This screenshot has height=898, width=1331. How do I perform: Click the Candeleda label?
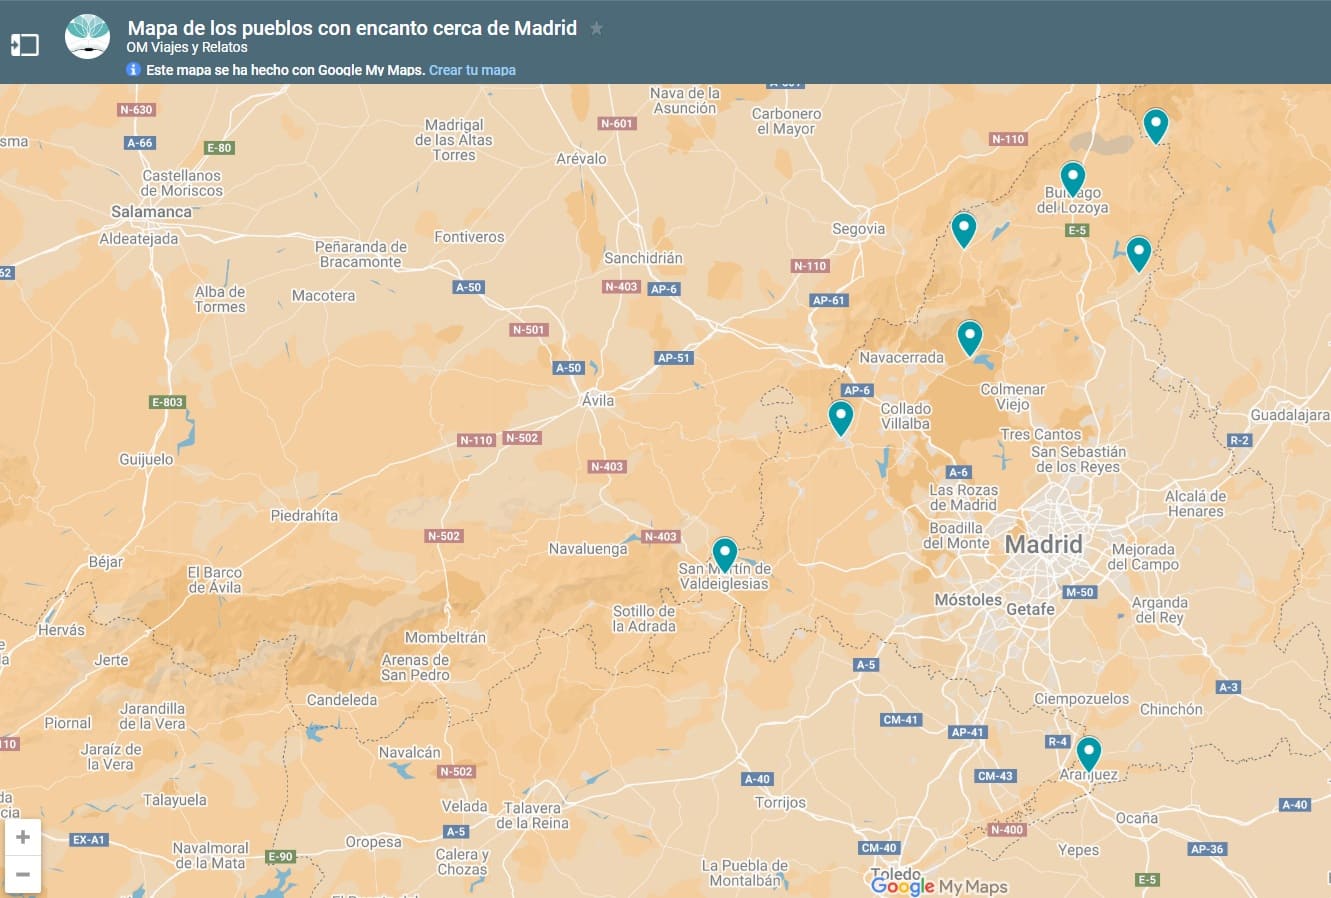(x=342, y=701)
